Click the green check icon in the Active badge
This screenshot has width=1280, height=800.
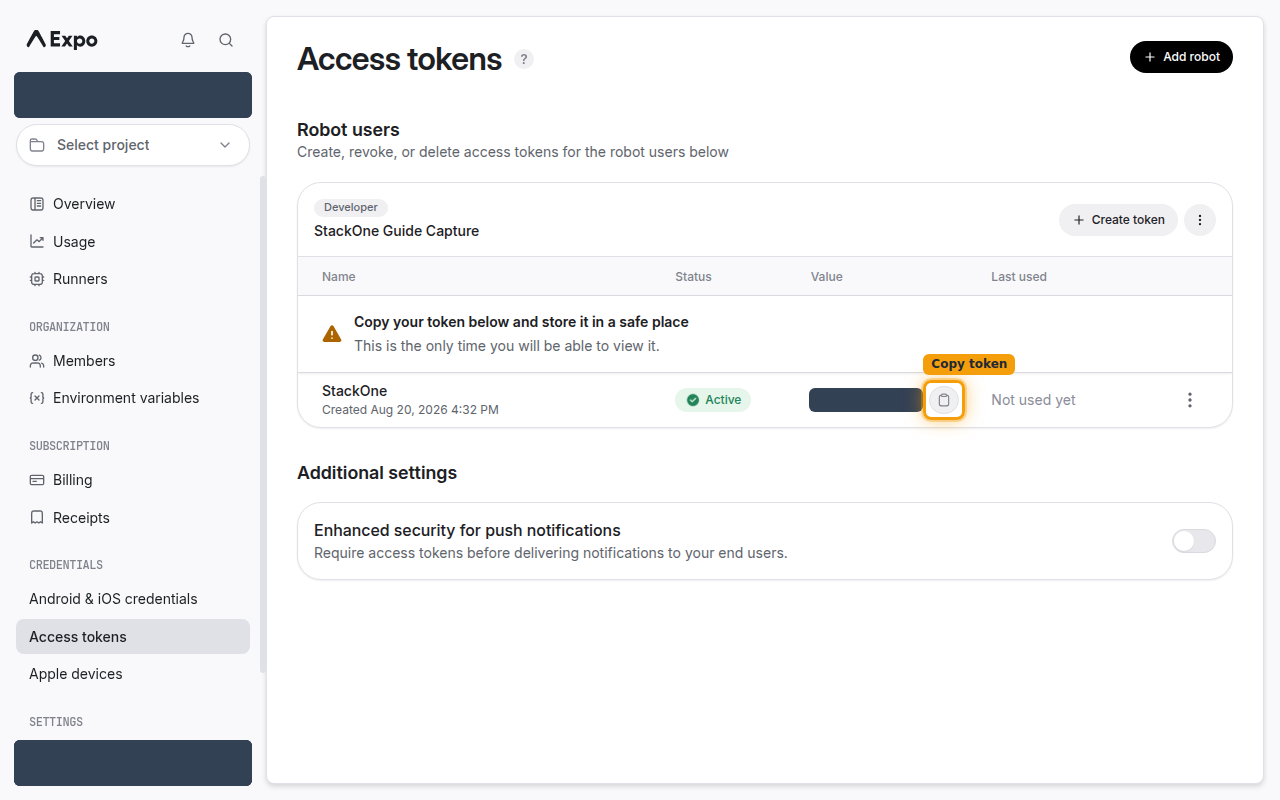pos(692,400)
